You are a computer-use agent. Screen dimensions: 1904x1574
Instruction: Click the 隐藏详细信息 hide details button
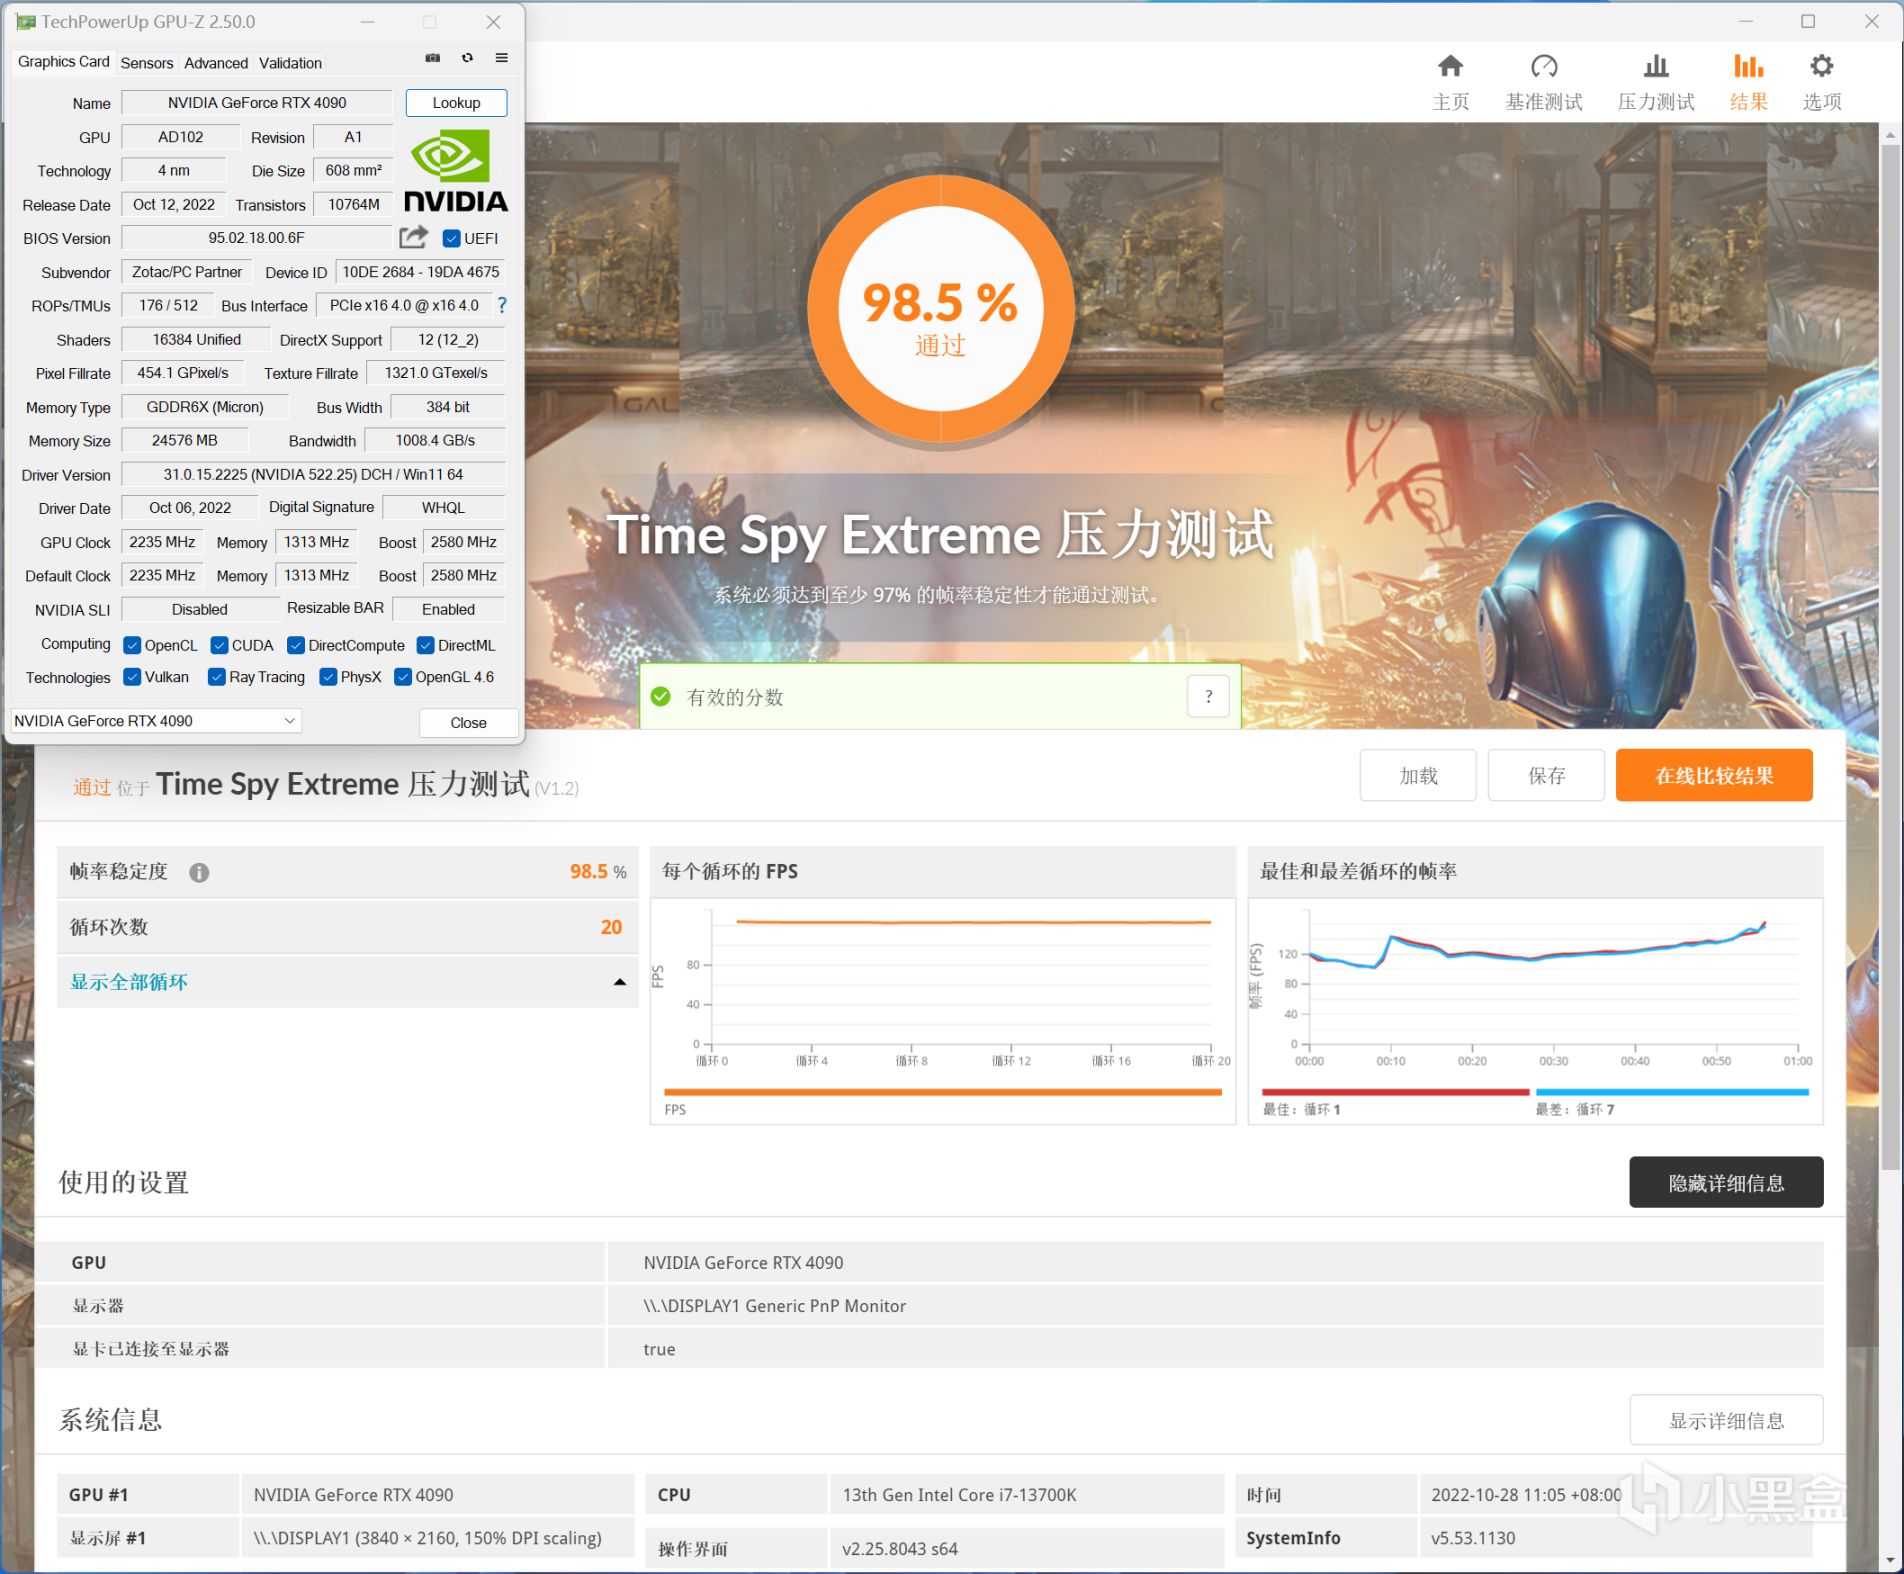[1726, 1183]
